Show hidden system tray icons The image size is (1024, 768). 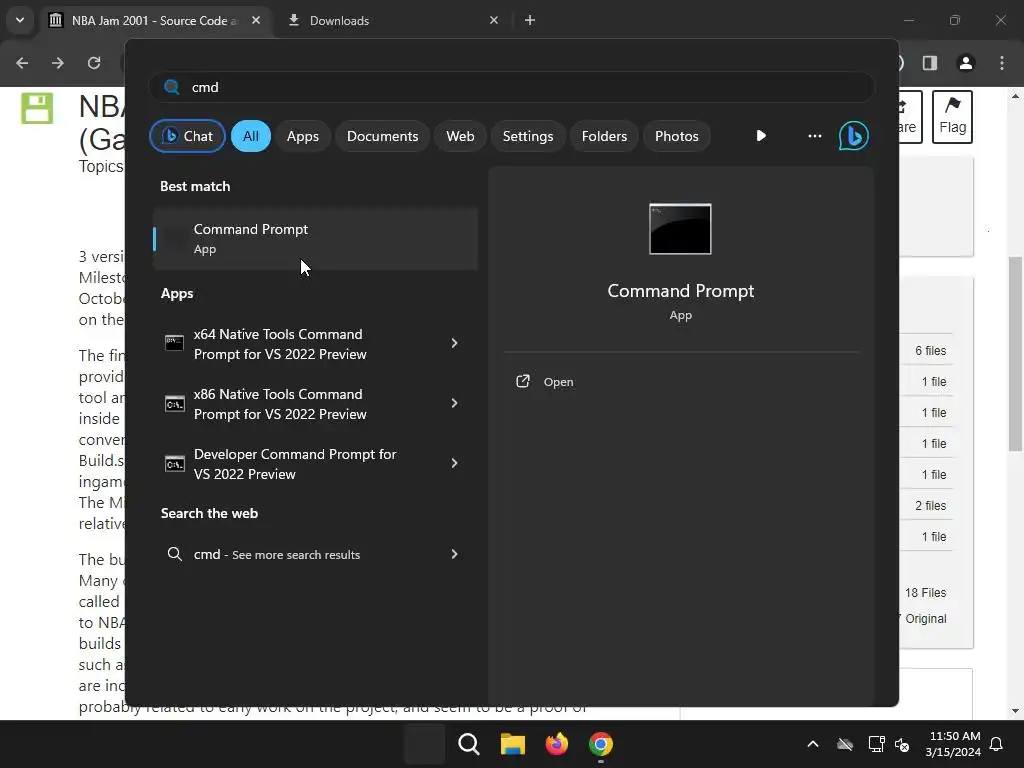pos(812,744)
